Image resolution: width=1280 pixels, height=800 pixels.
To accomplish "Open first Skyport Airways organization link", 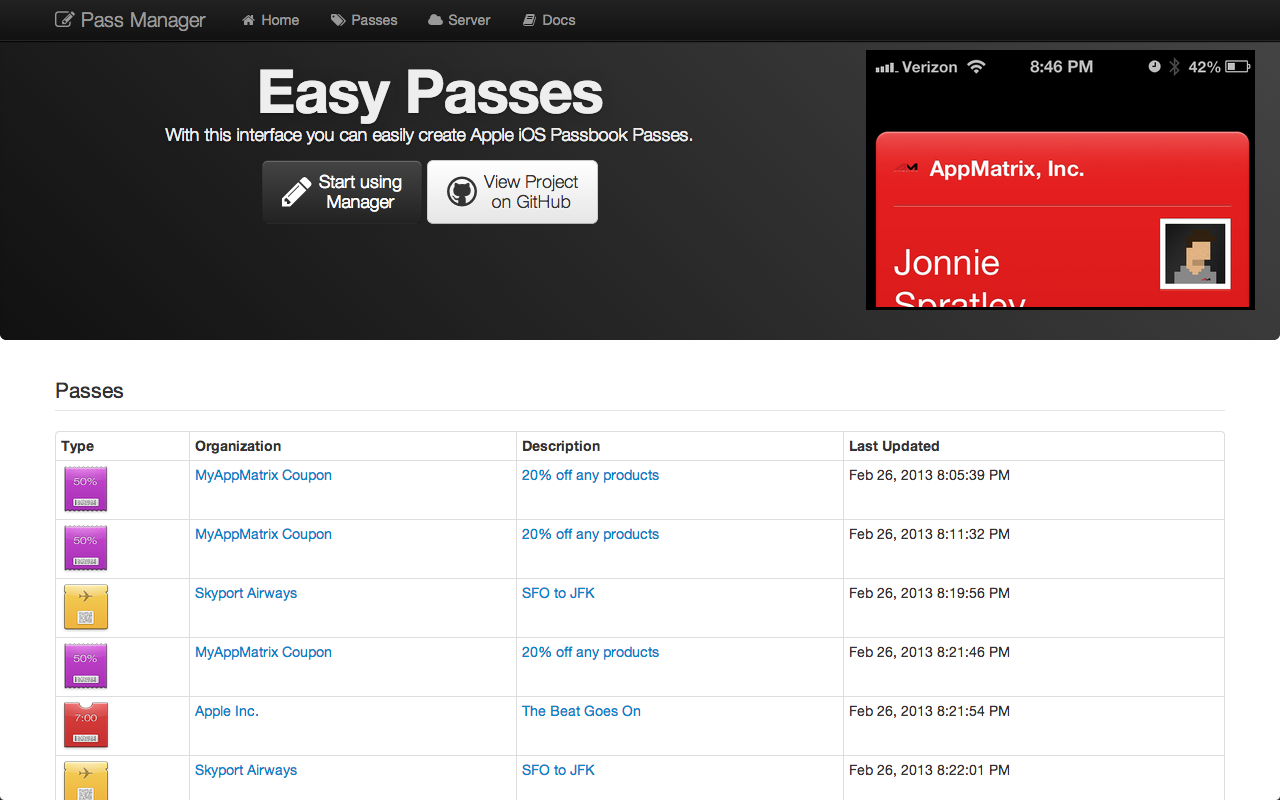I will [246, 593].
